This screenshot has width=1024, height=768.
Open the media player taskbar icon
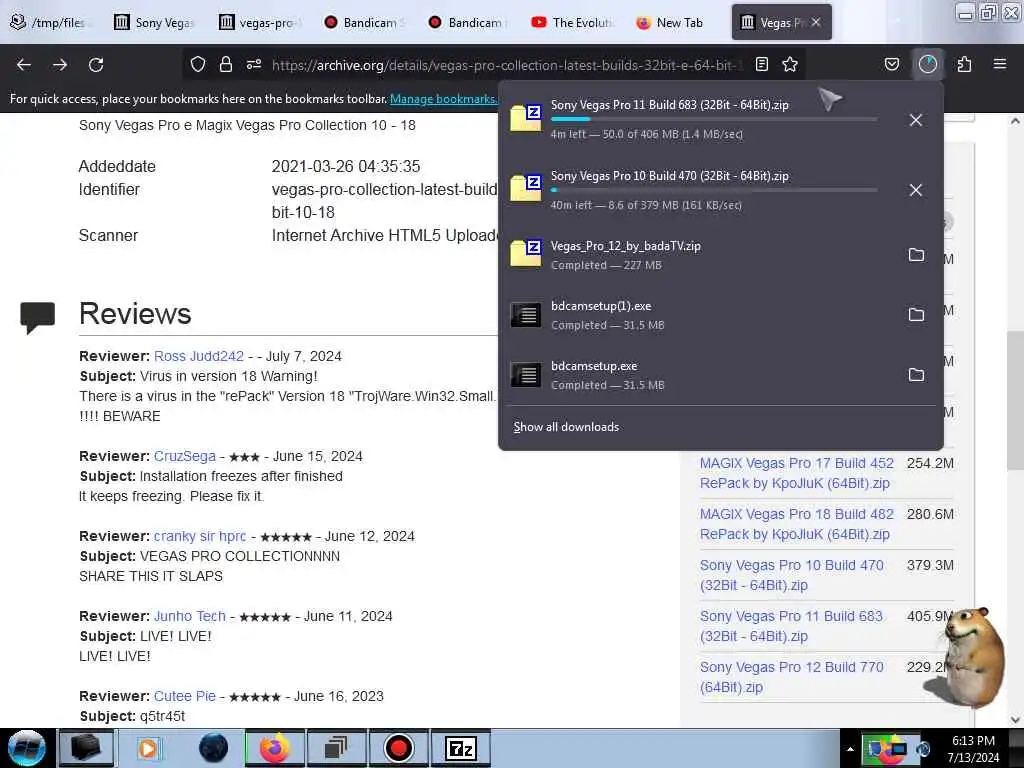click(150, 748)
